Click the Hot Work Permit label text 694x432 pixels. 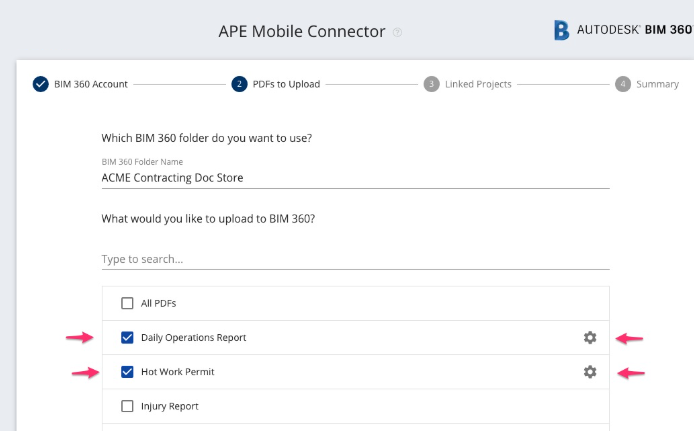tap(177, 372)
